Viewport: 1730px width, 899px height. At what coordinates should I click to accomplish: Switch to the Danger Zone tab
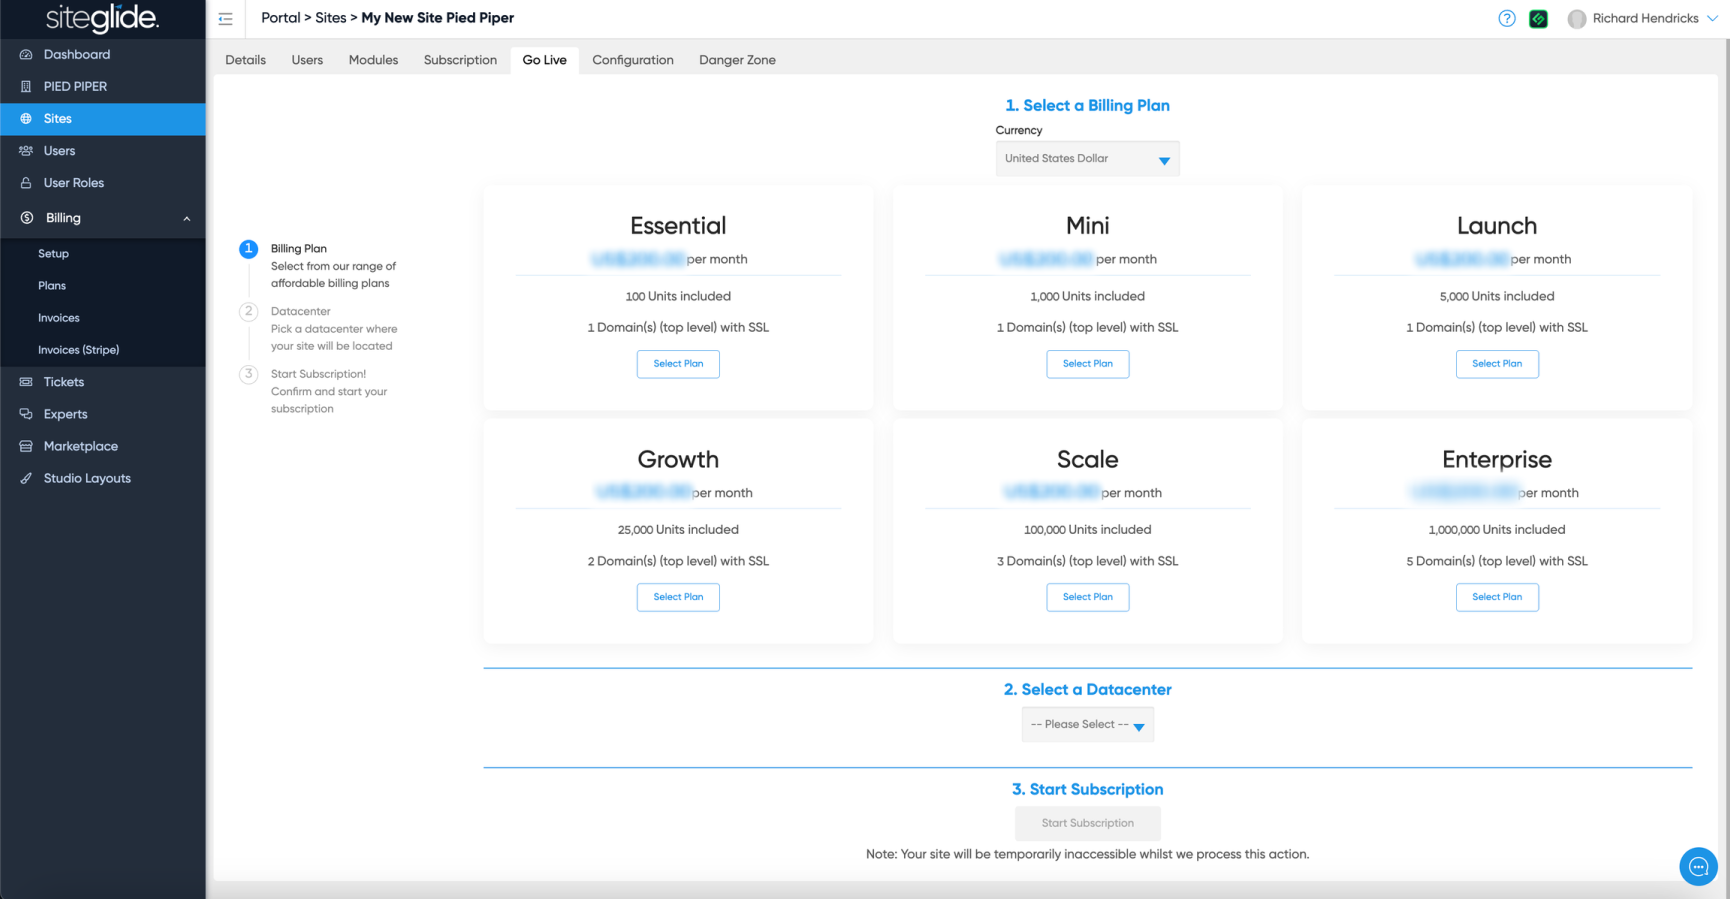(737, 60)
